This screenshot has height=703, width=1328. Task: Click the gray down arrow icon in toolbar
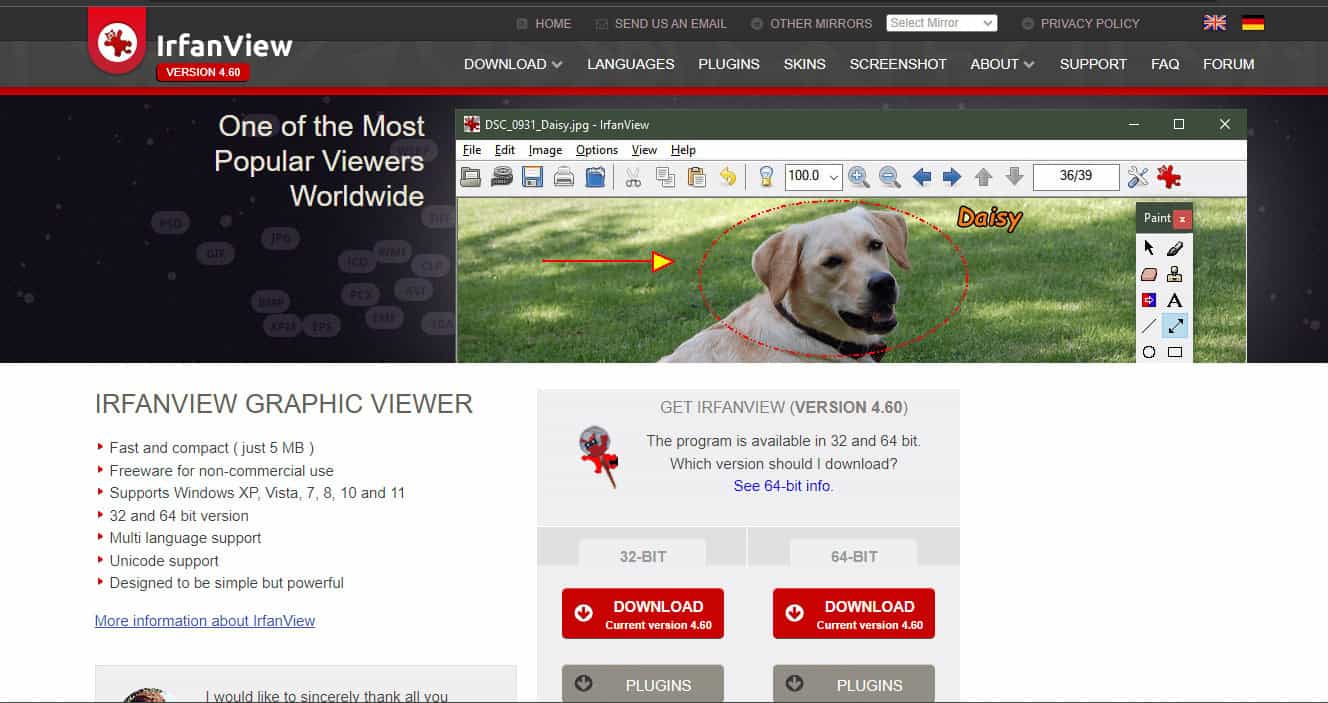click(1014, 177)
